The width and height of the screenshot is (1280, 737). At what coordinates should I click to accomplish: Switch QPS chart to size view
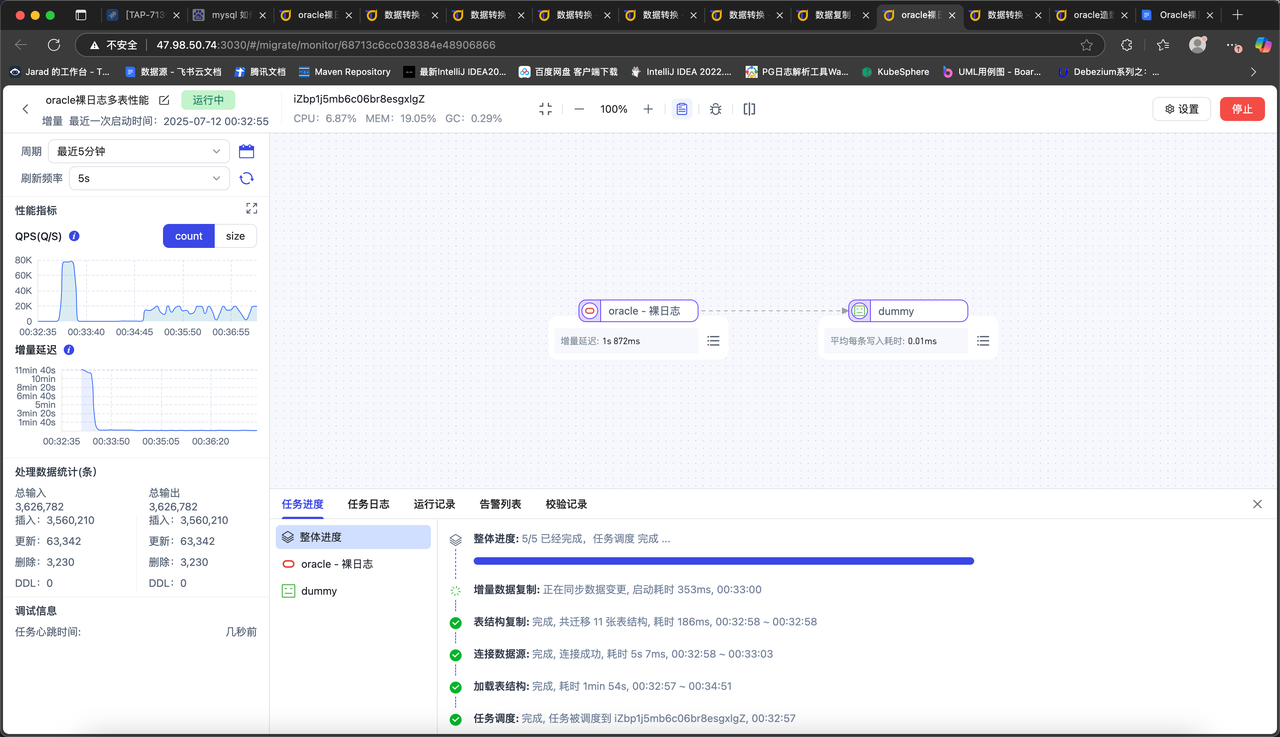click(x=235, y=236)
